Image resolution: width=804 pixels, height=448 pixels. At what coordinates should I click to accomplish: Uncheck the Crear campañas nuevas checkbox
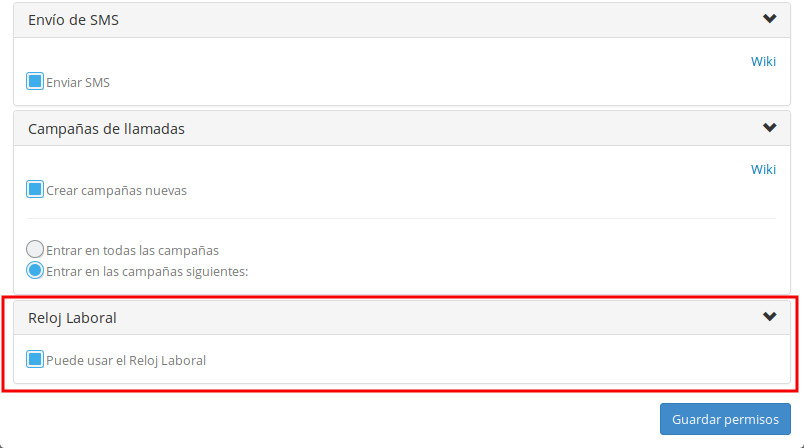click(35, 189)
